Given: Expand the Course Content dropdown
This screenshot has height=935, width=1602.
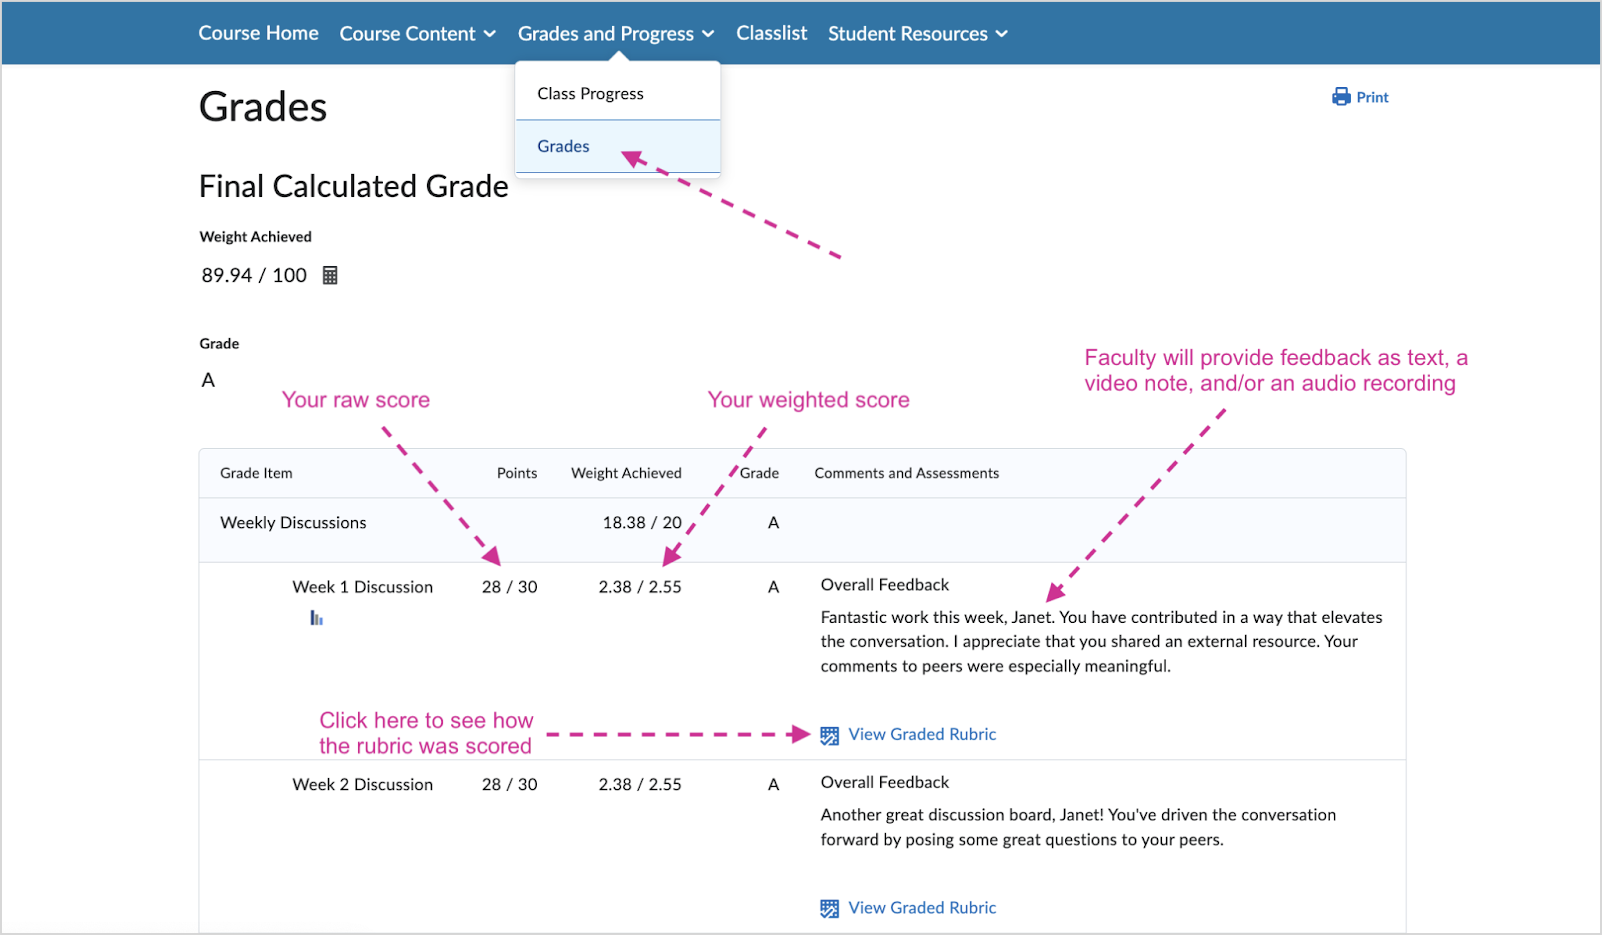Looking at the screenshot, I should (x=417, y=33).
